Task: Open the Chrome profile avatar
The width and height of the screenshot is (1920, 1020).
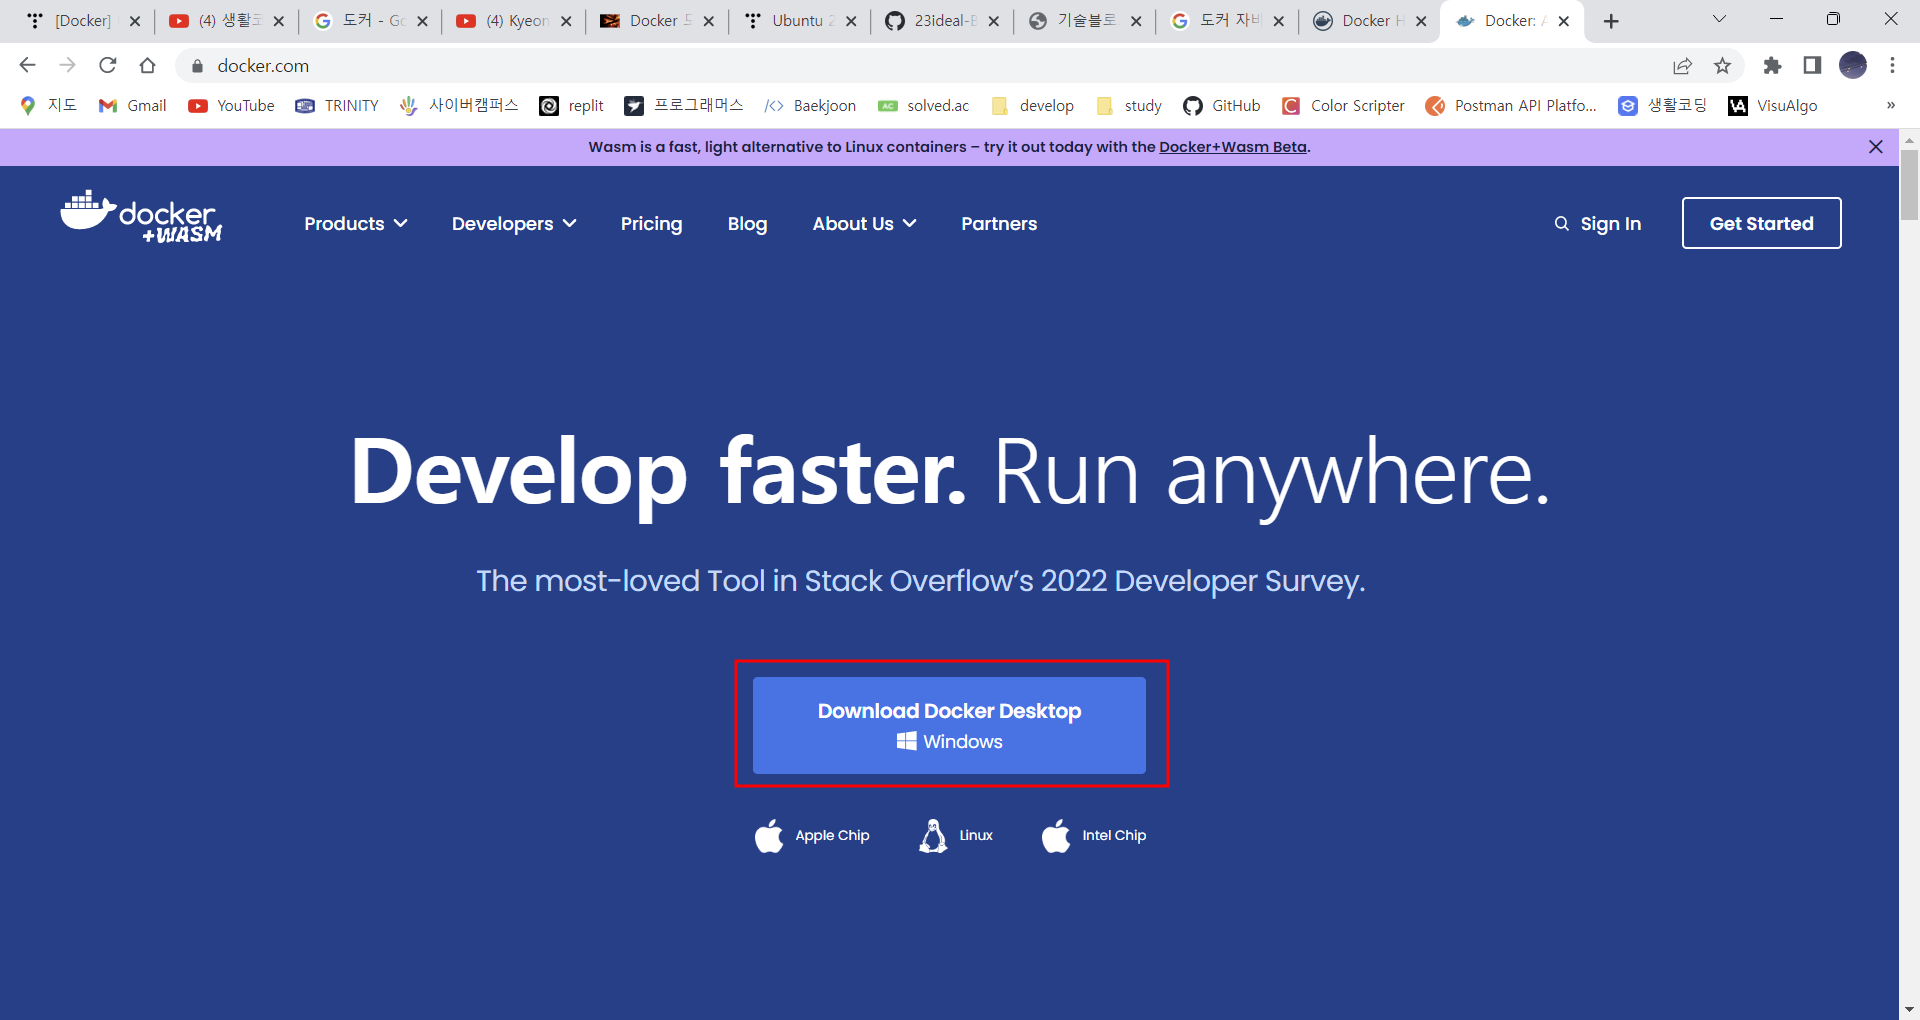Action: coord(1853,65)
